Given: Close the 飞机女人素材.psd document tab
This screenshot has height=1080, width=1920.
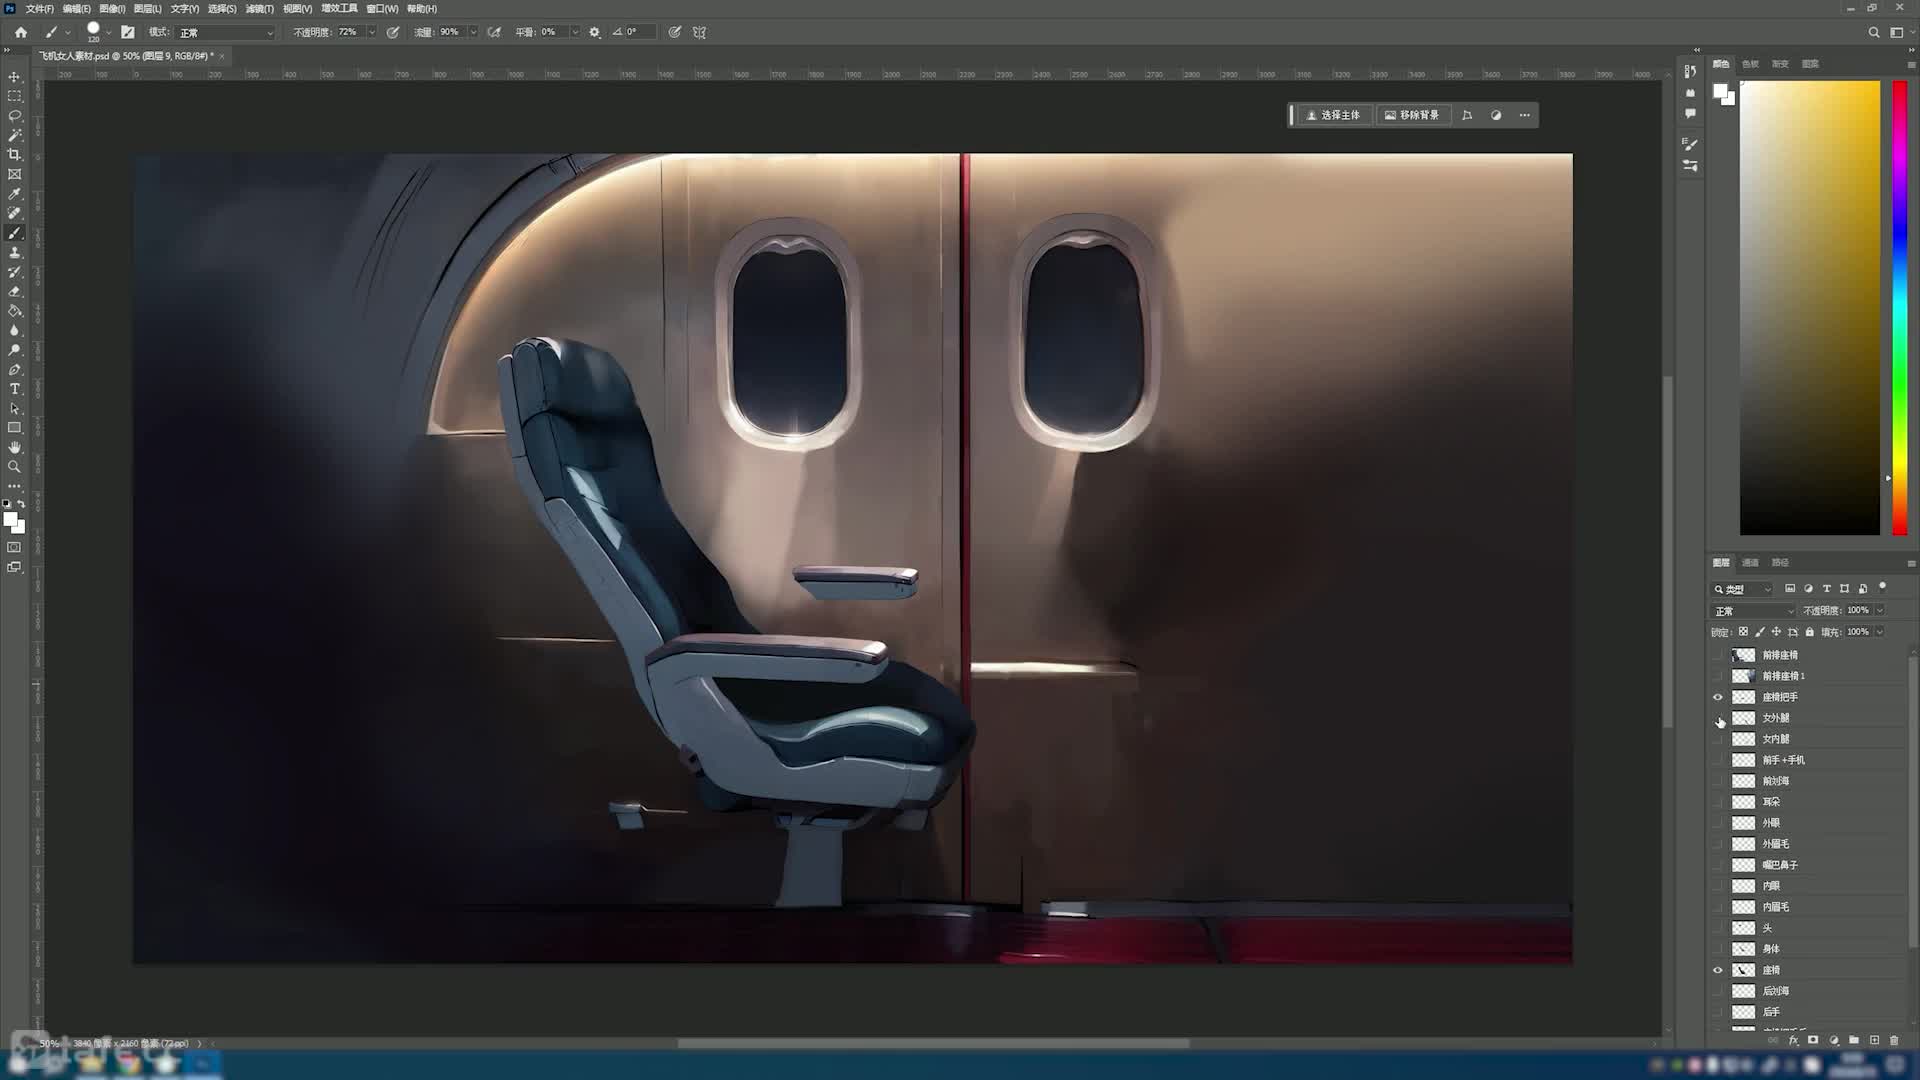Looking at the screenshot, I should [x=222, y=56].
